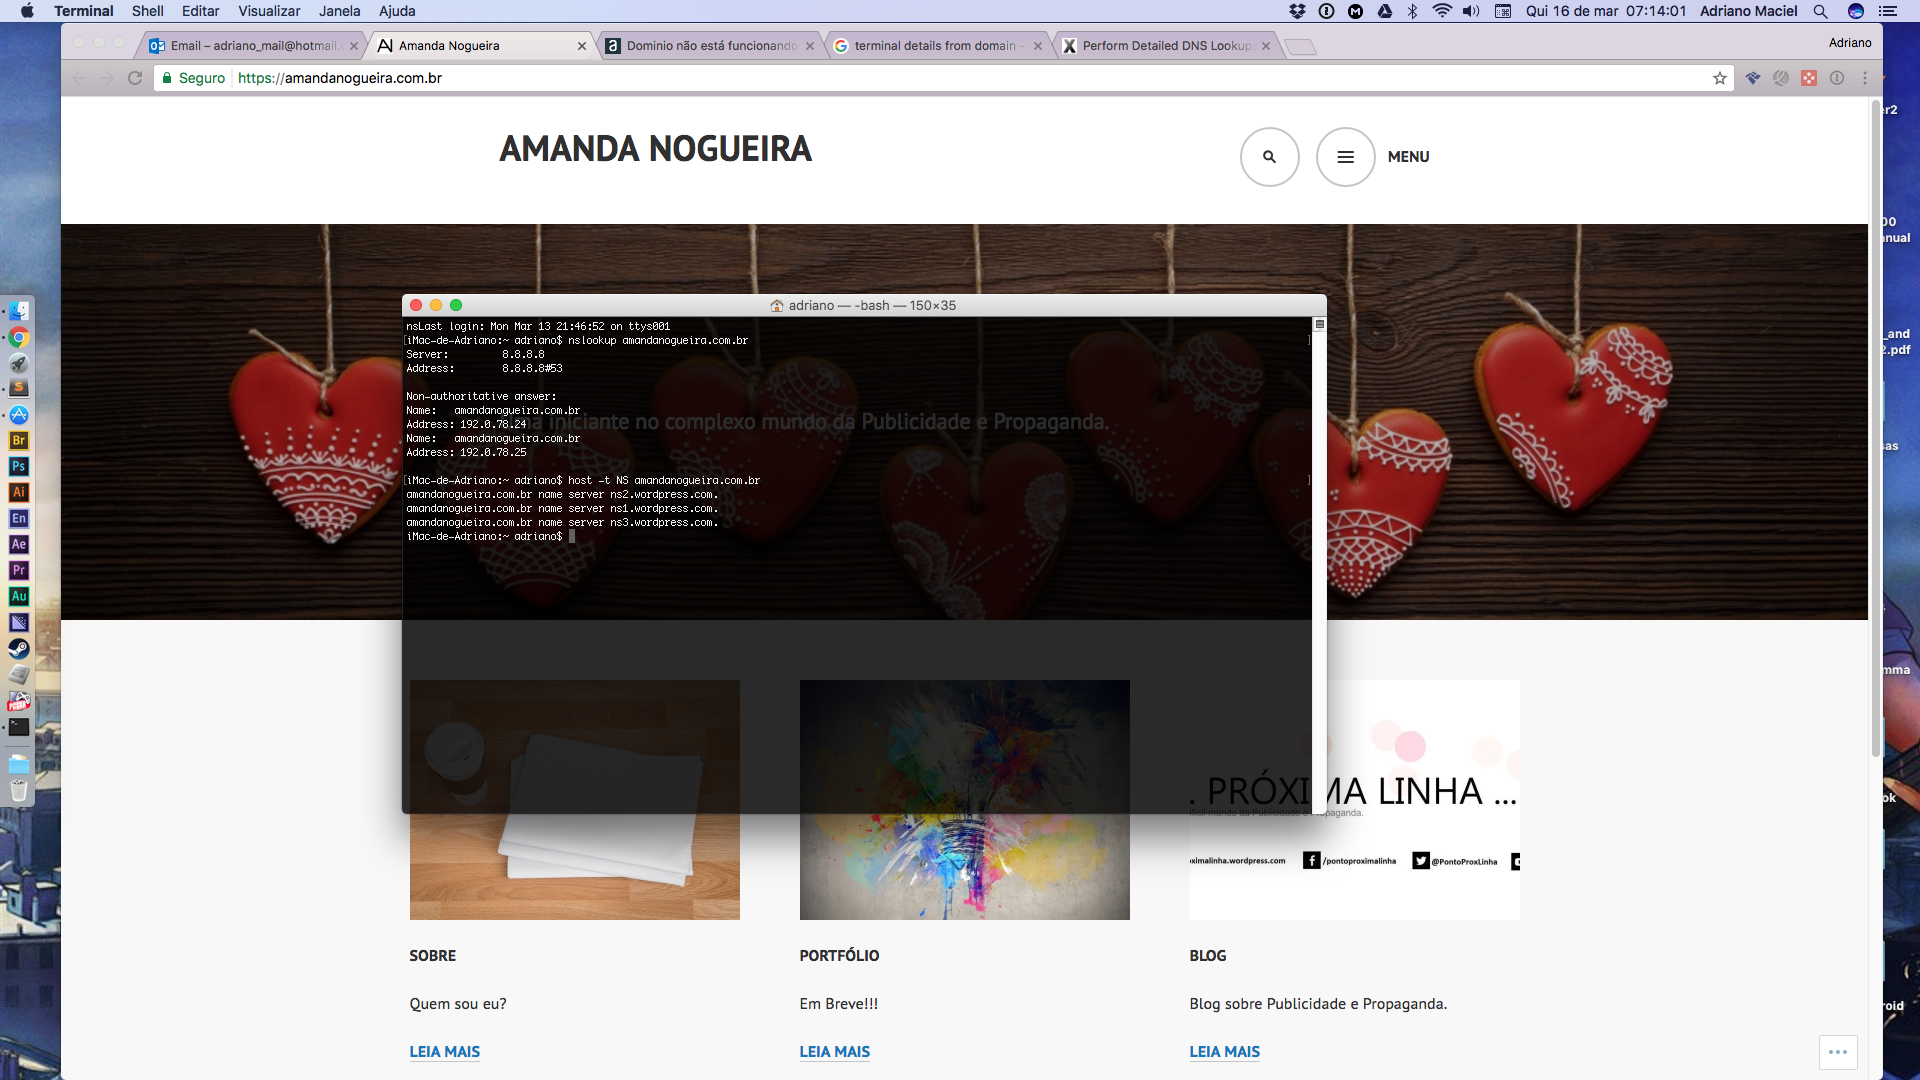This screenshot has width=1920, height=1080.
Task: Open the volume control in menu bar
Action: (1471, 11)
